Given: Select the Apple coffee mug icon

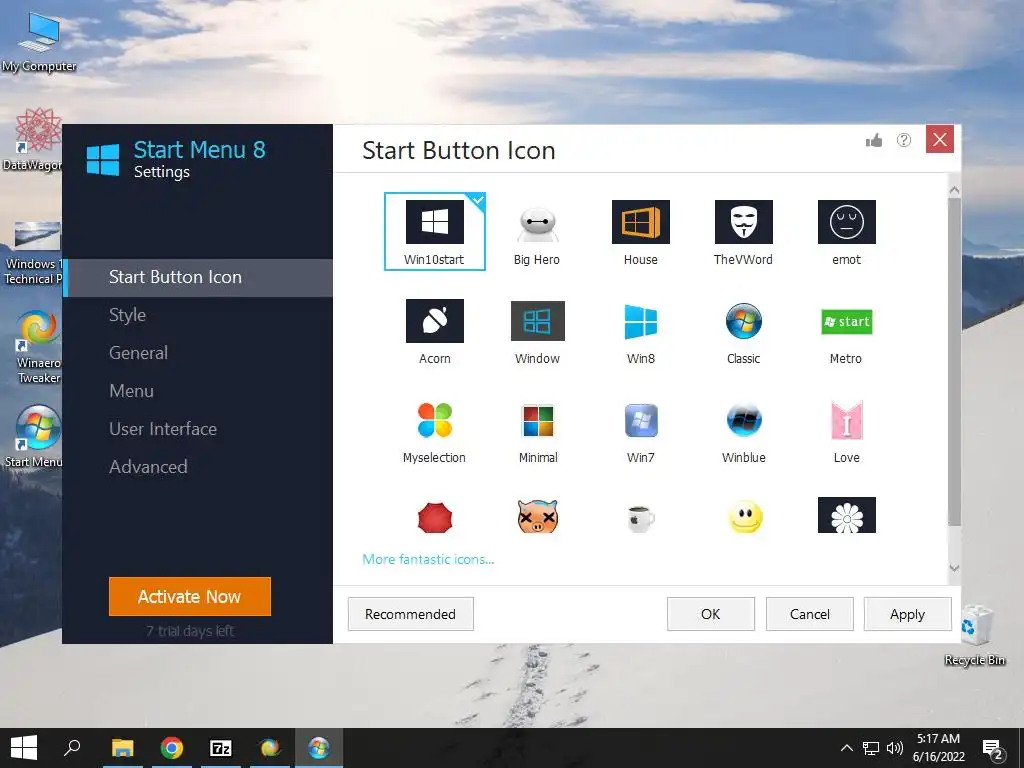Looking at the screenshot, I should pos(640,519).
